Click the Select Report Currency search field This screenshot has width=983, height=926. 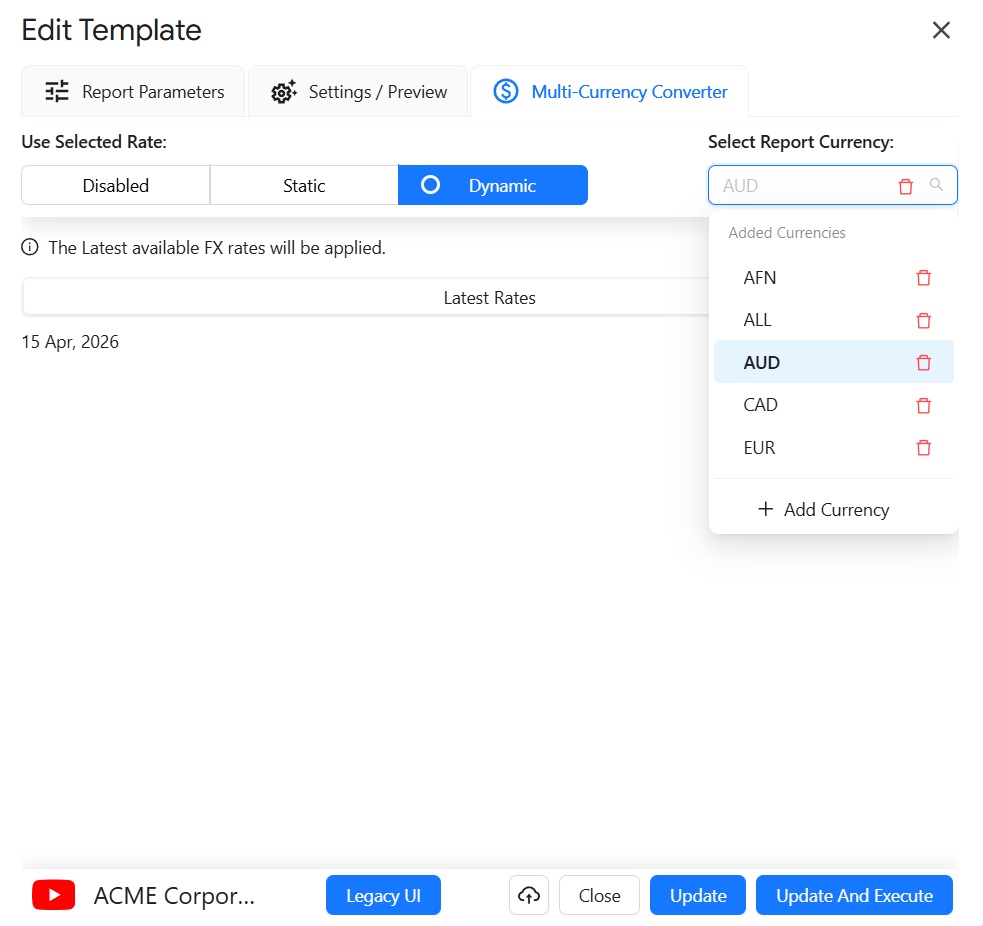(800, 186)
